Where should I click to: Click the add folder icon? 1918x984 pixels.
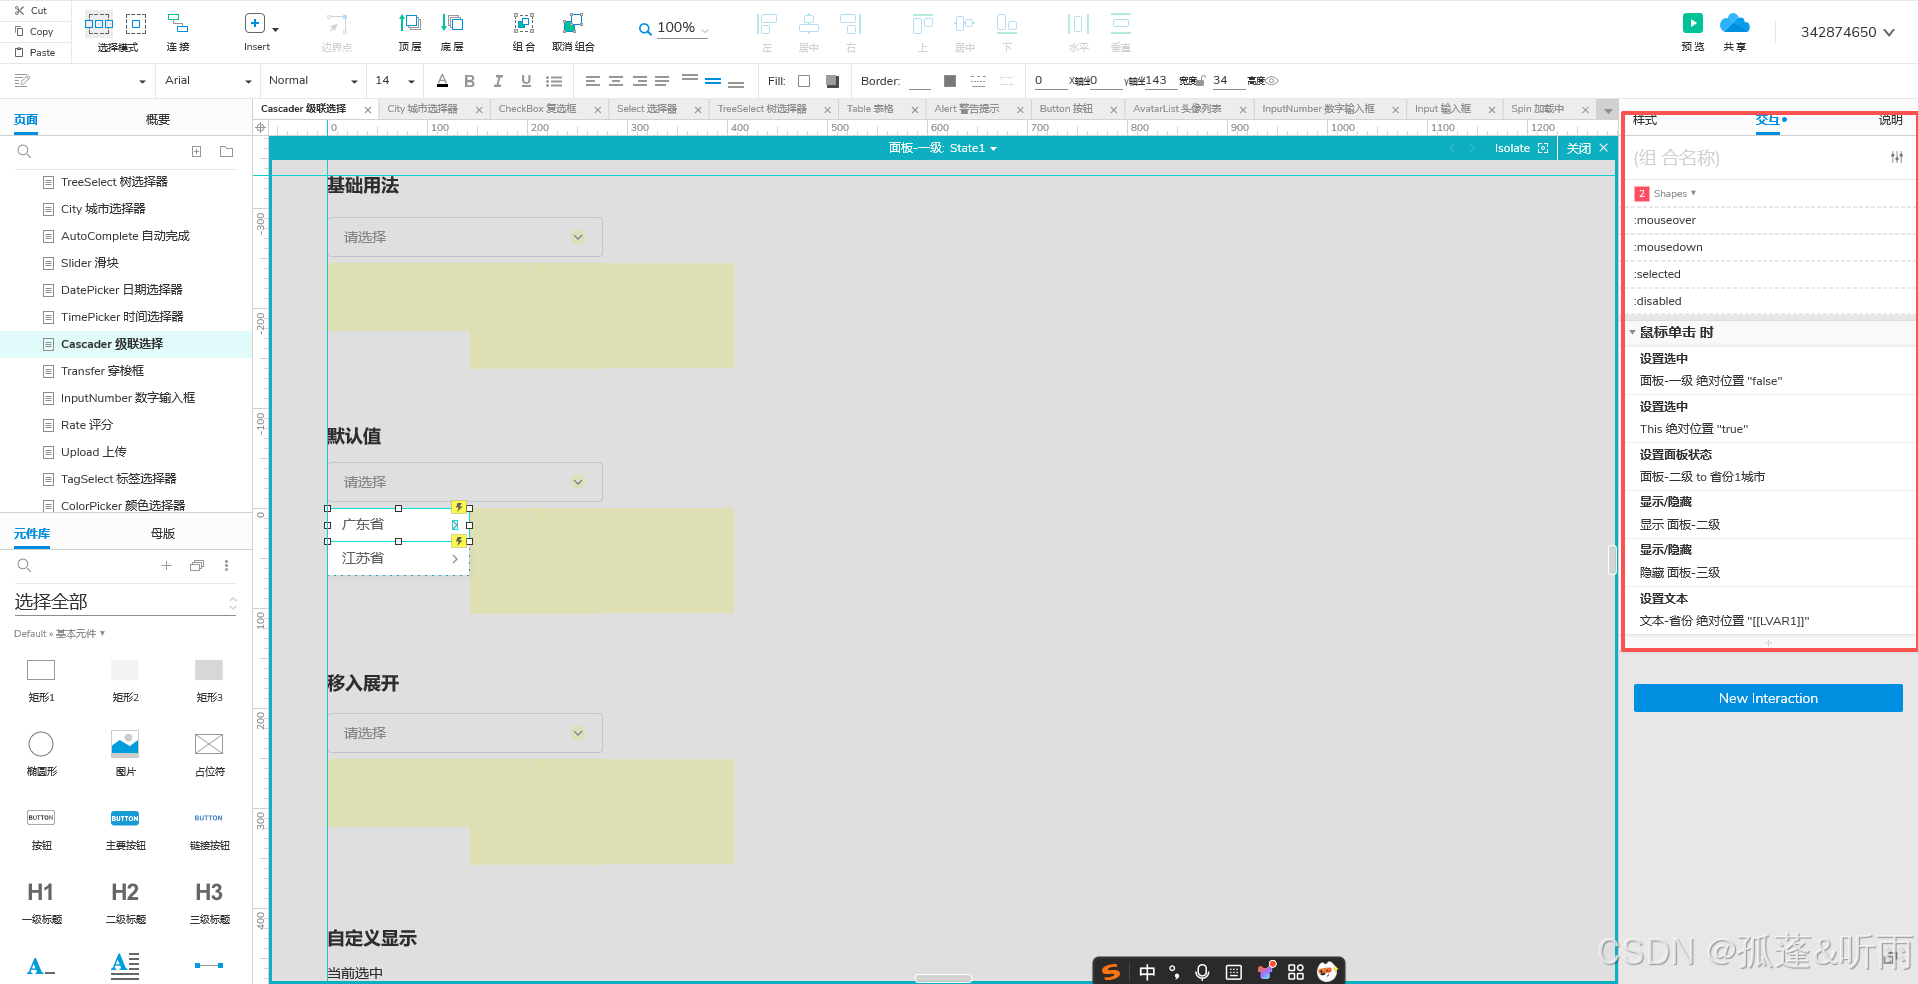coord(227,152)
